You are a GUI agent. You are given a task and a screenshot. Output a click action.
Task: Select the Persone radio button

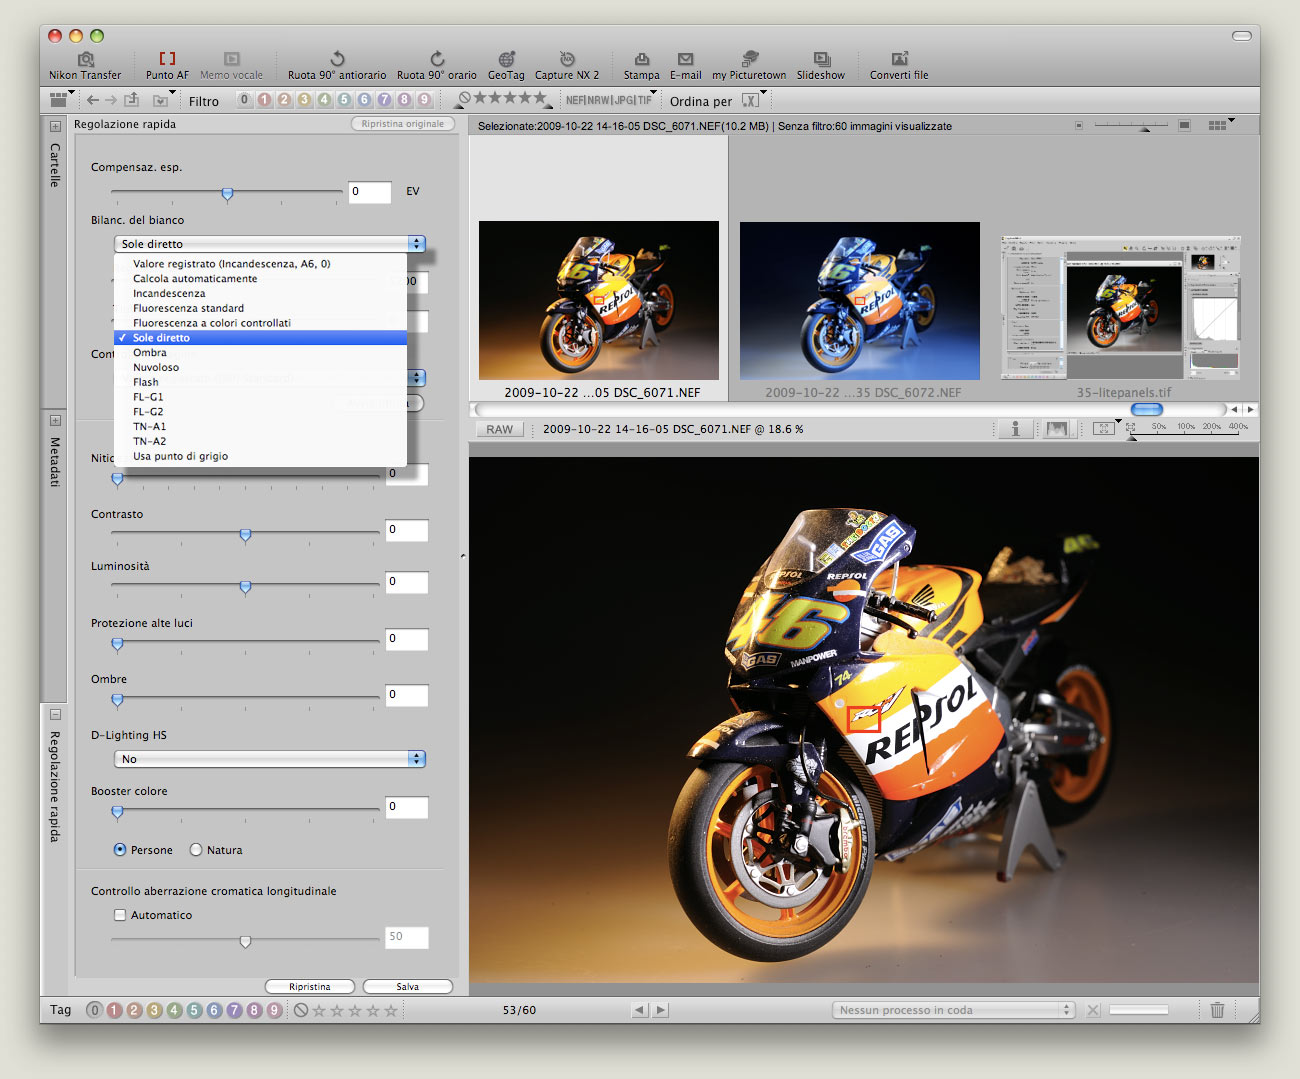120,850
